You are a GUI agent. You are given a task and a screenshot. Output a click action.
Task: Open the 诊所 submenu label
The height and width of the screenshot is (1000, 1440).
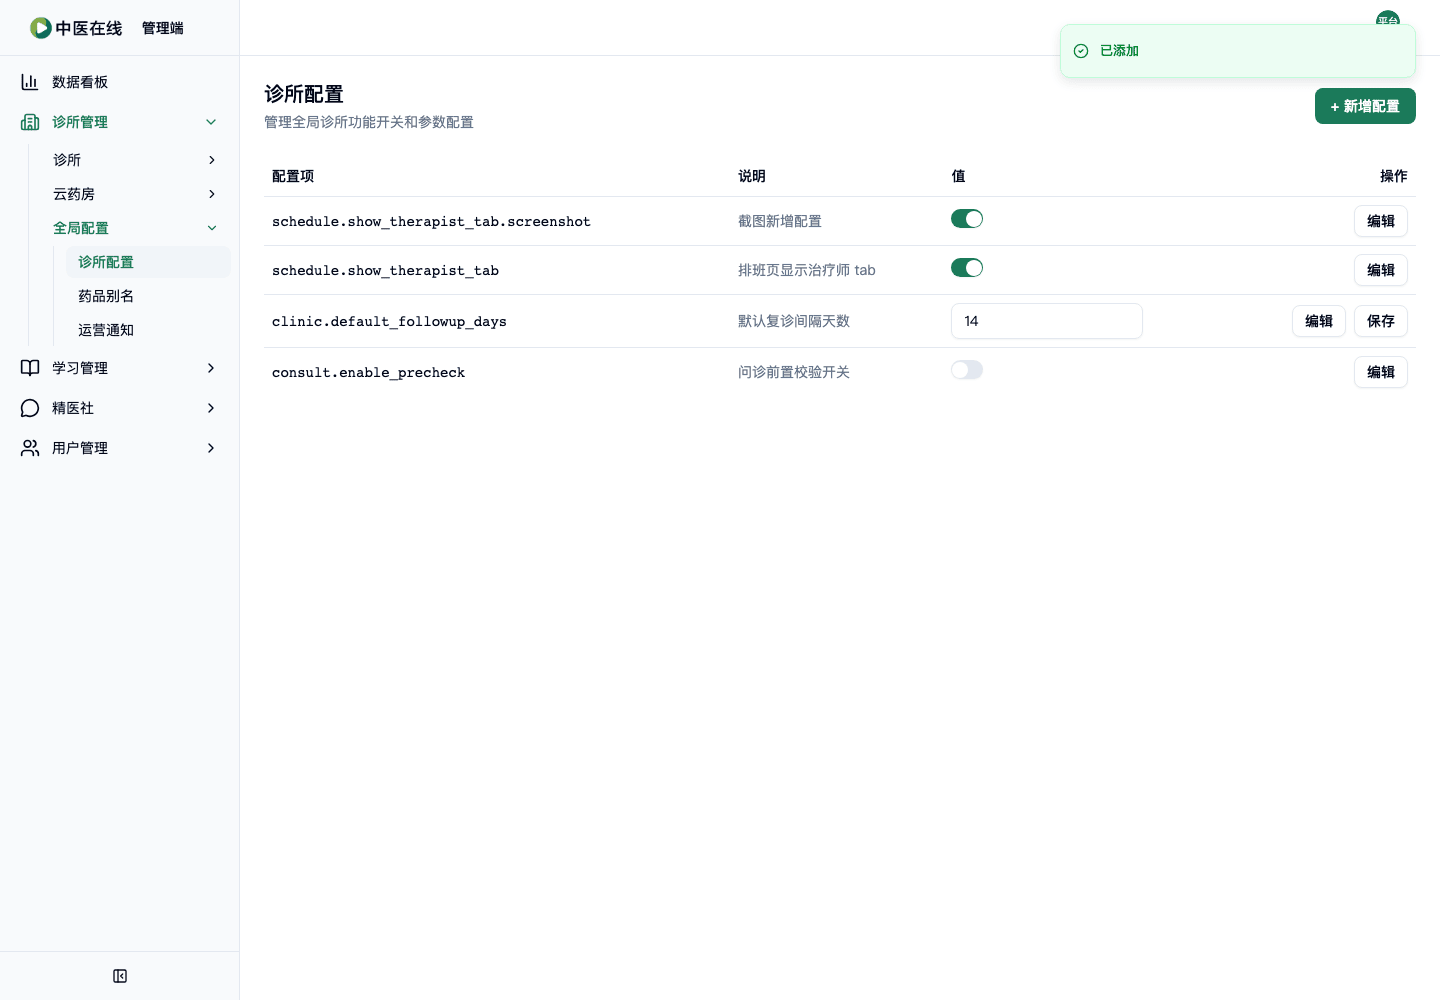click(67, 160)
